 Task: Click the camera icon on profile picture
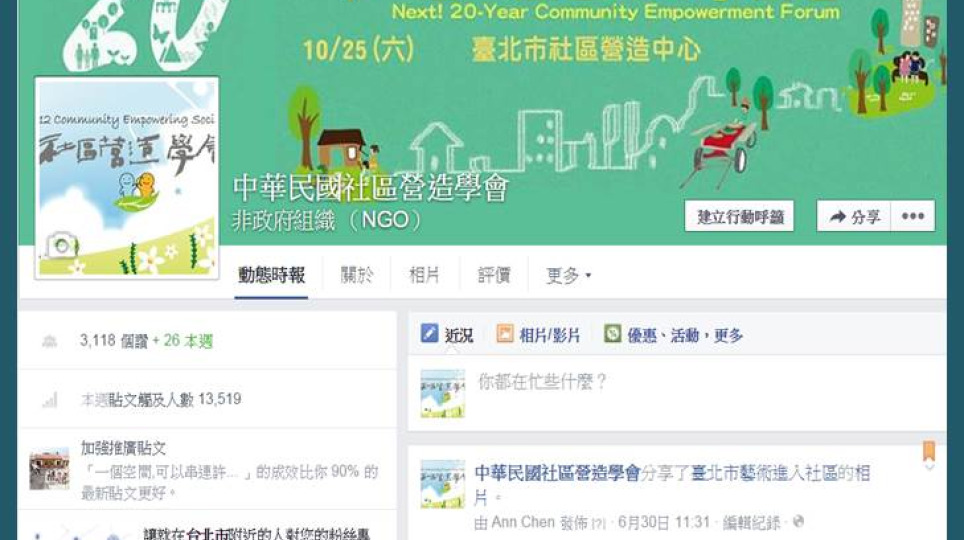[x=61, y=245]
